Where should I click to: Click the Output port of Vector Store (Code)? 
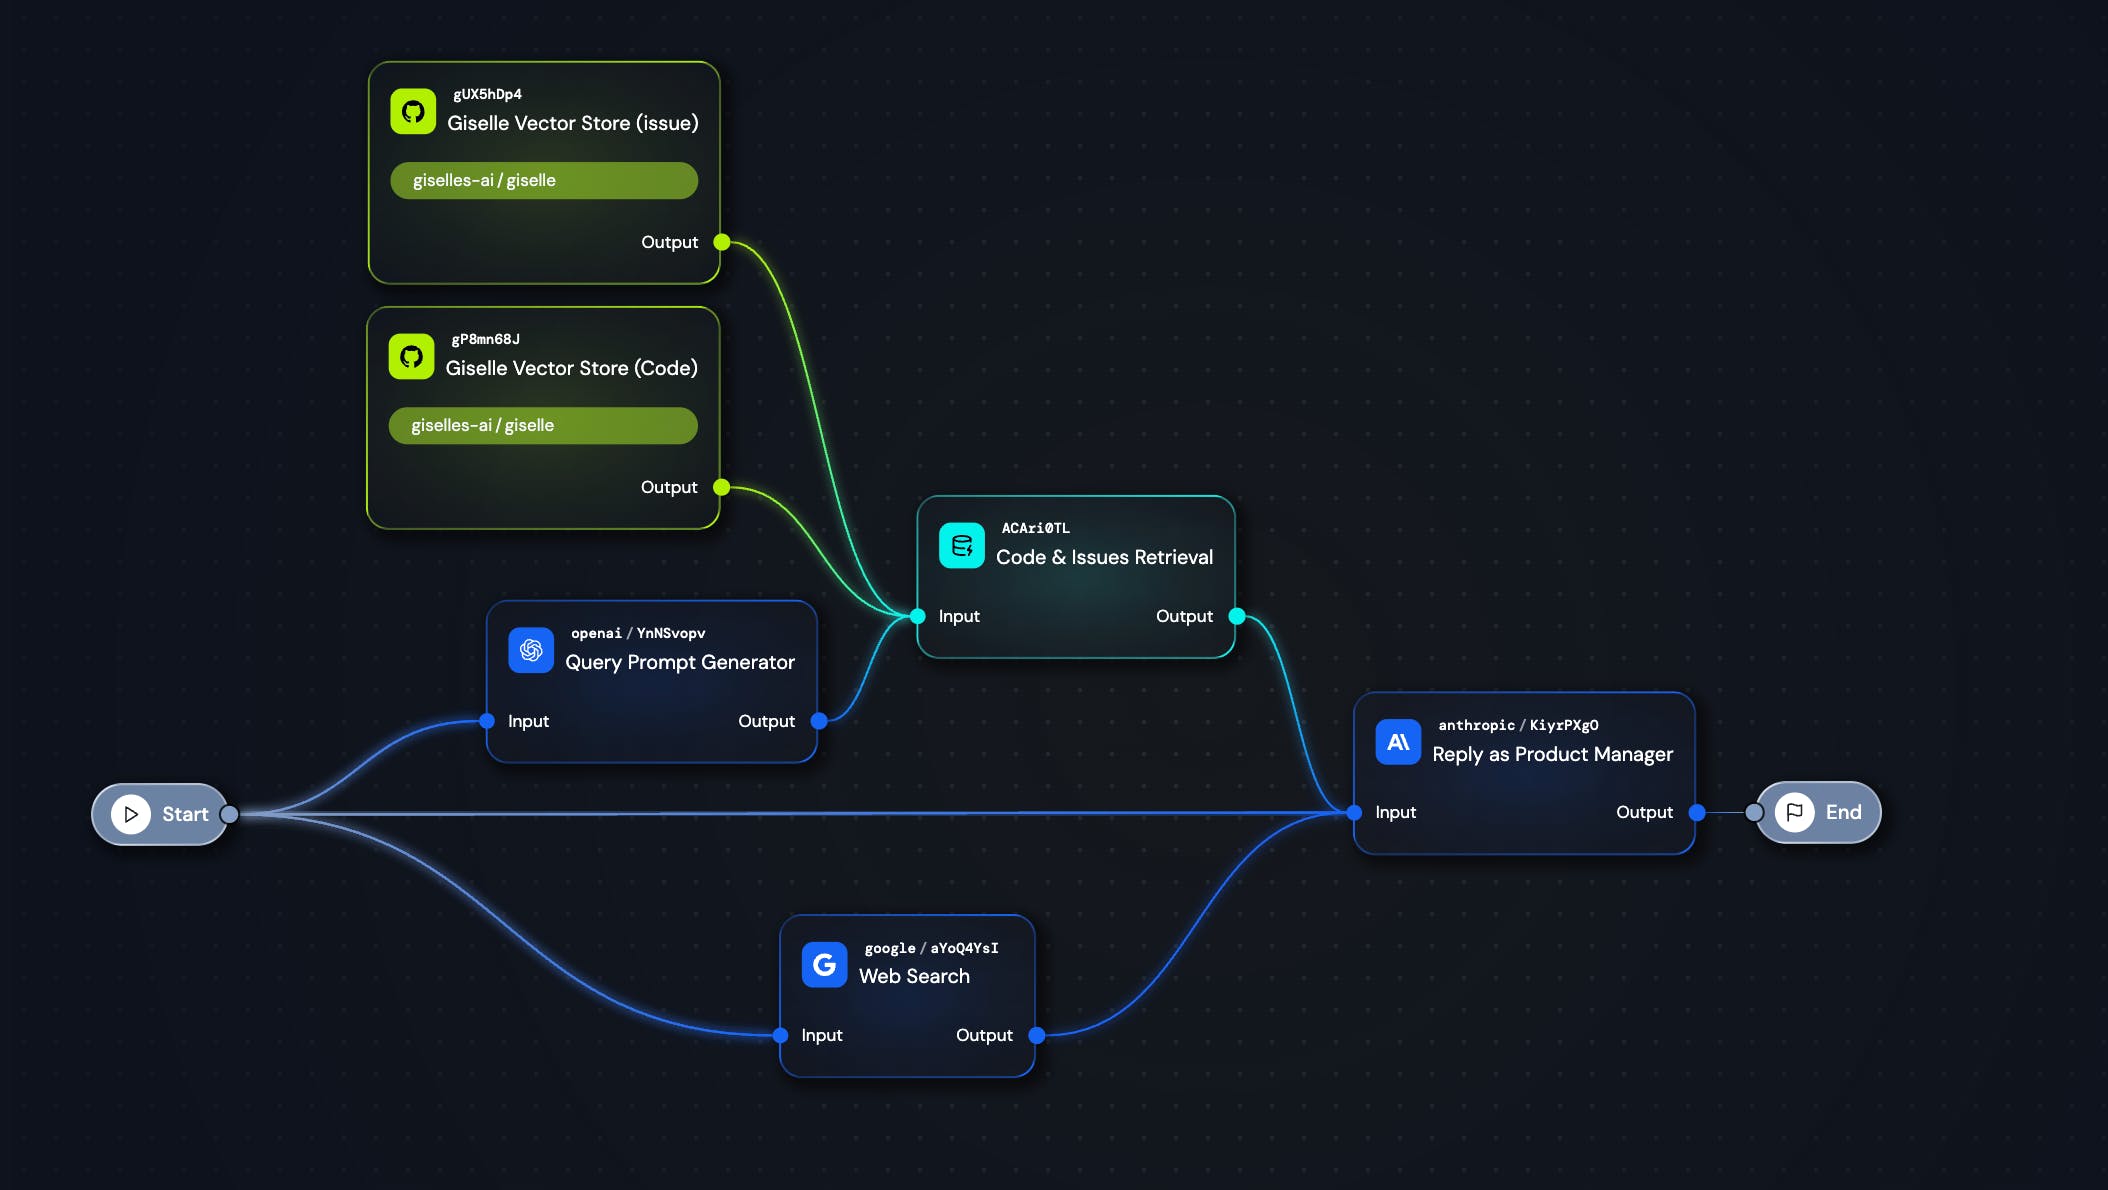(x=721, y=487)
